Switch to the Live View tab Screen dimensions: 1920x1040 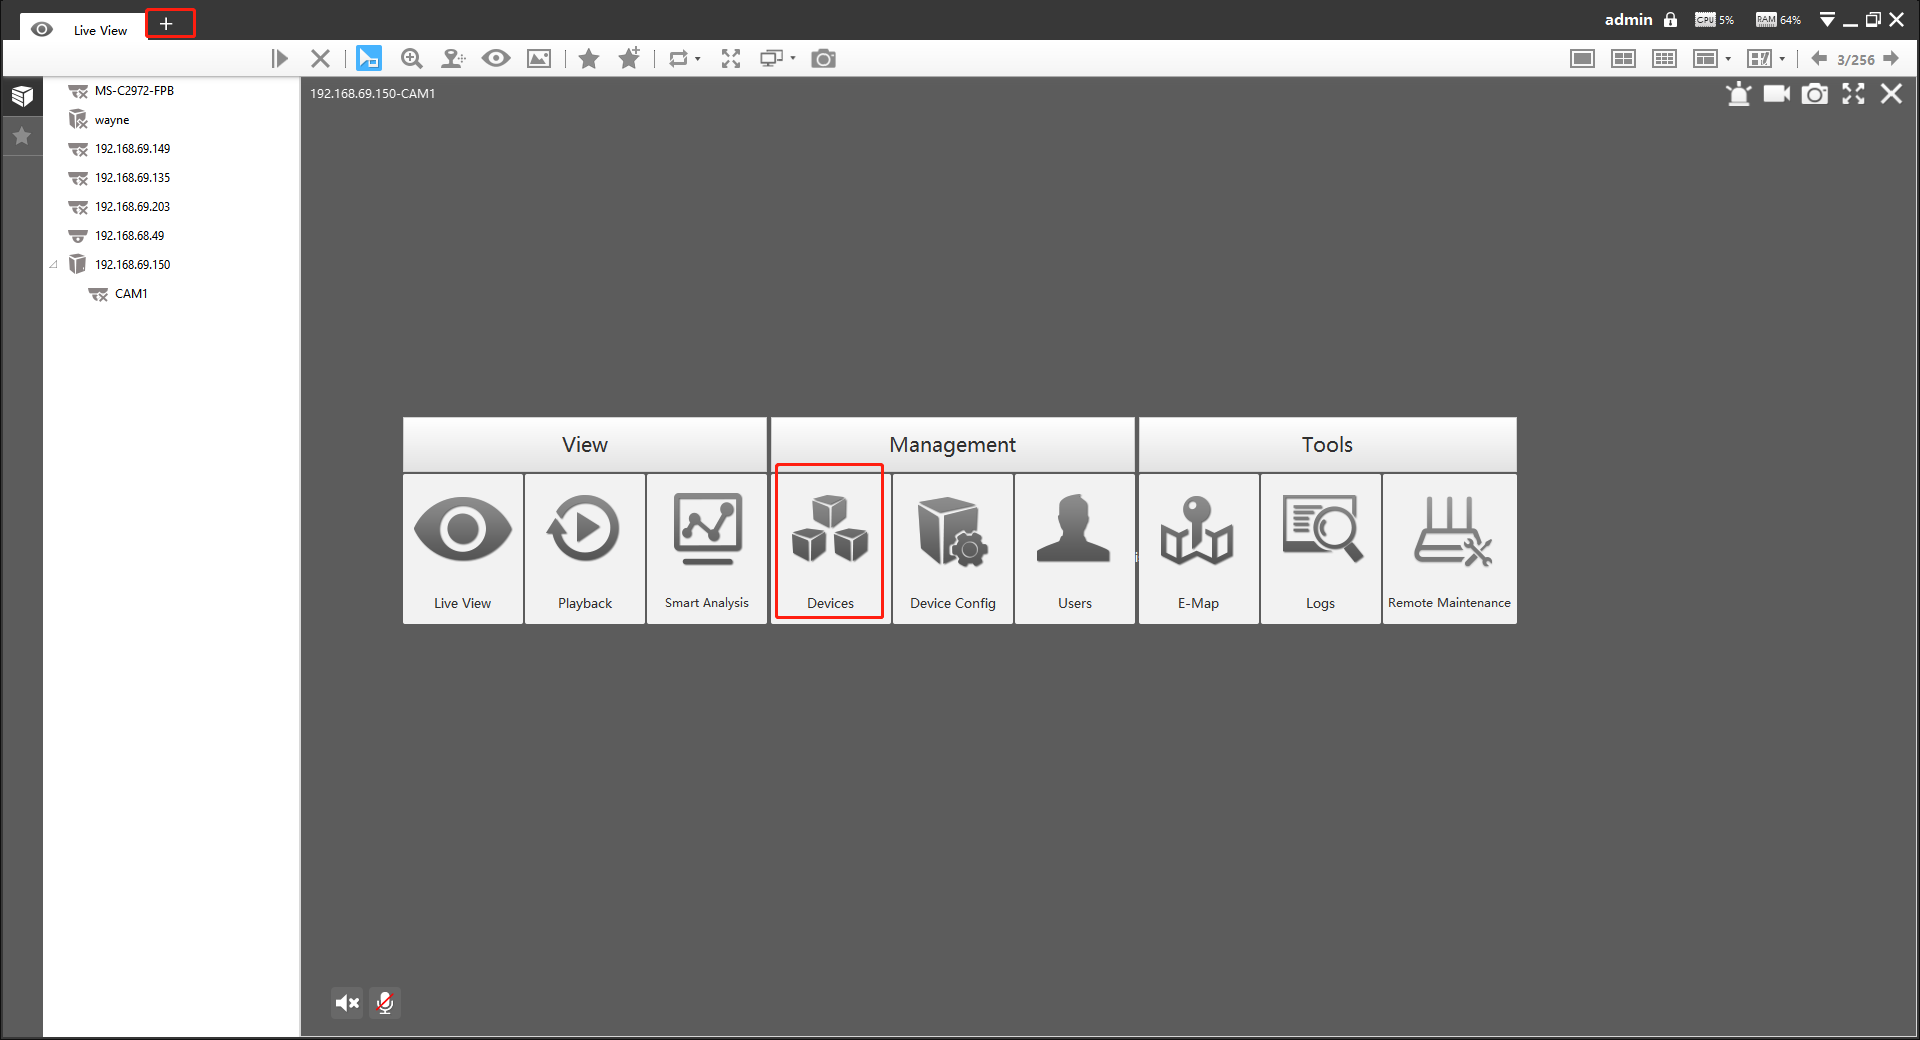click(83, 29)
